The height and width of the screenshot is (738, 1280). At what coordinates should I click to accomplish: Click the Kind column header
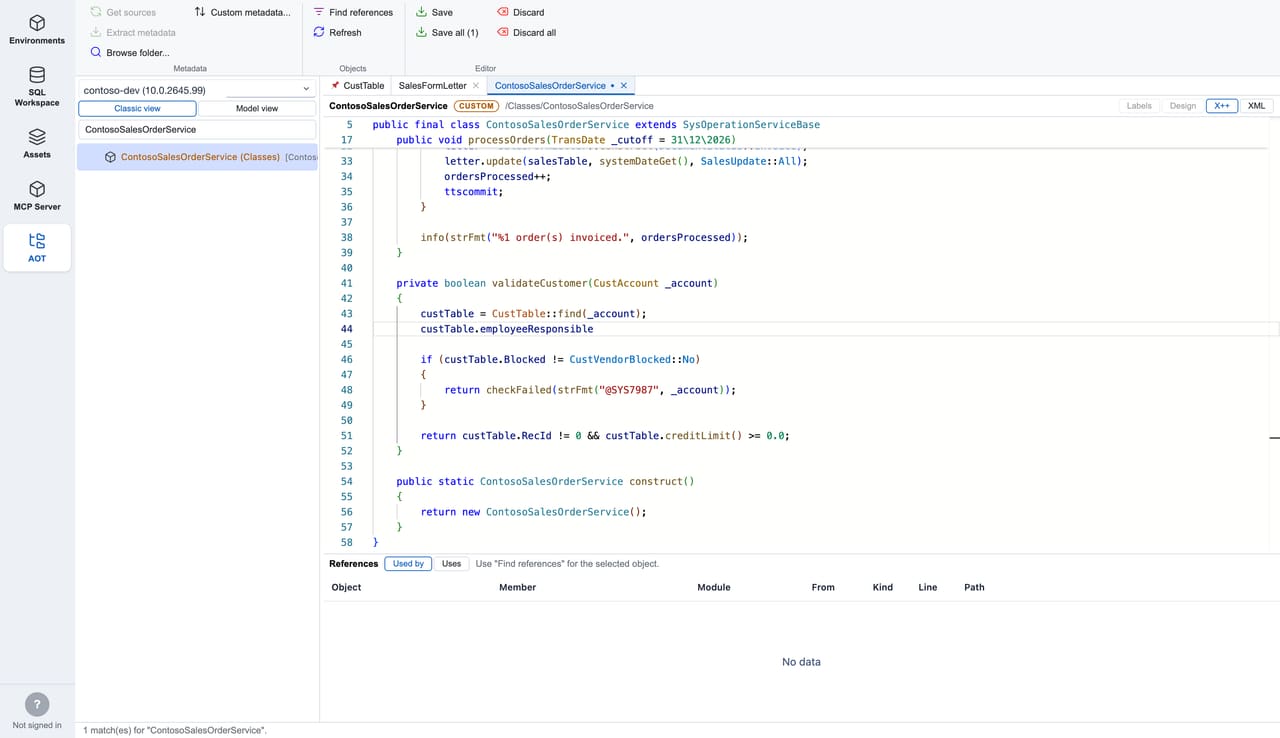pyautogui.click(x=883, y=587)
